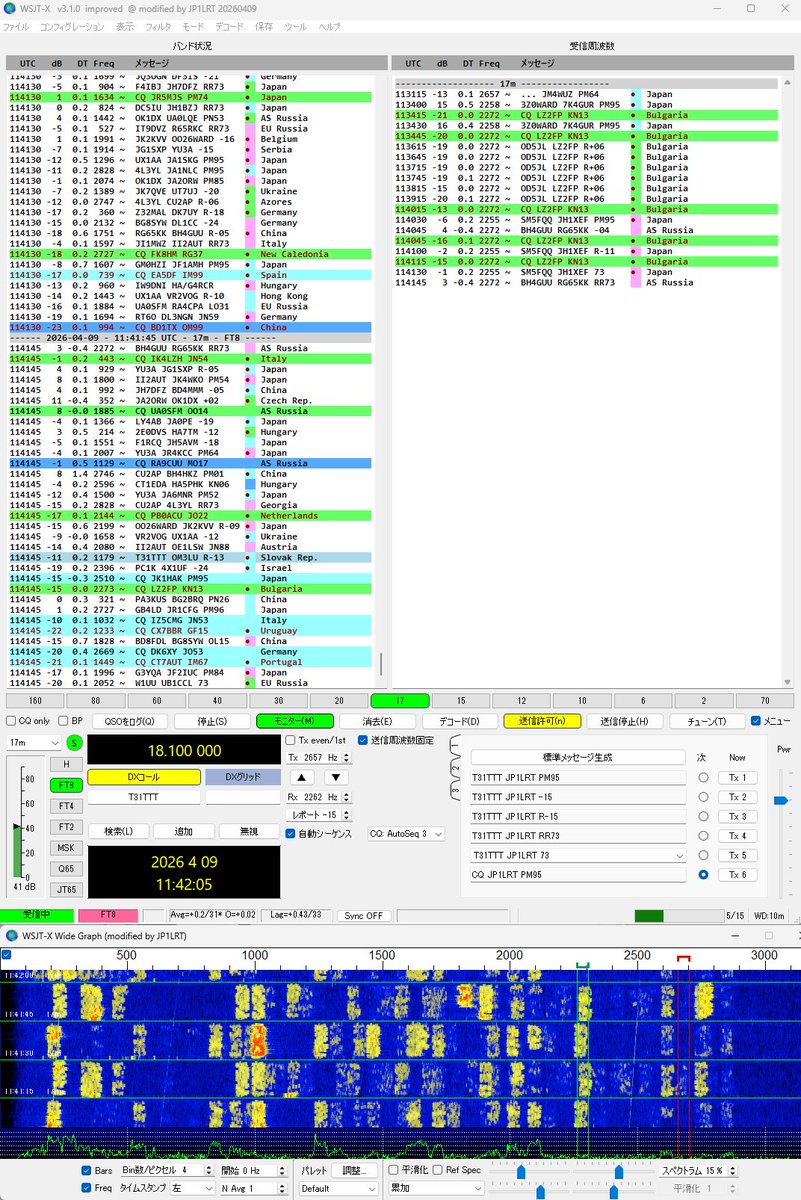This screenshot has width=801, height=1200.
Task: Switch to the 160 meter band button
Action: (x=33, y=701)
